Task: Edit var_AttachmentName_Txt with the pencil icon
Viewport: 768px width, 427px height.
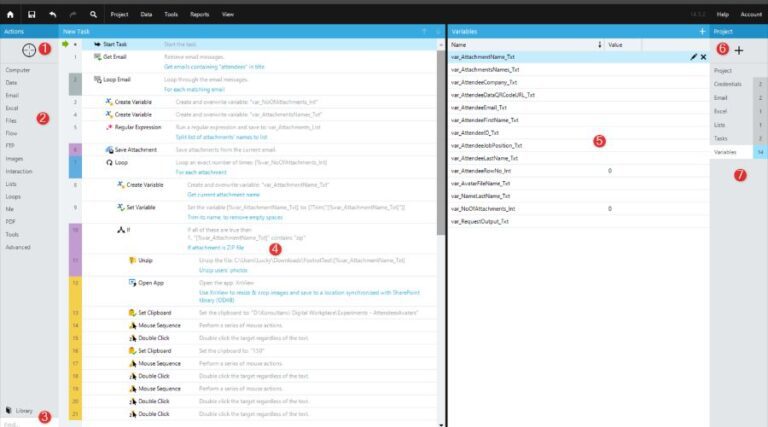Action: click(693, 57)
